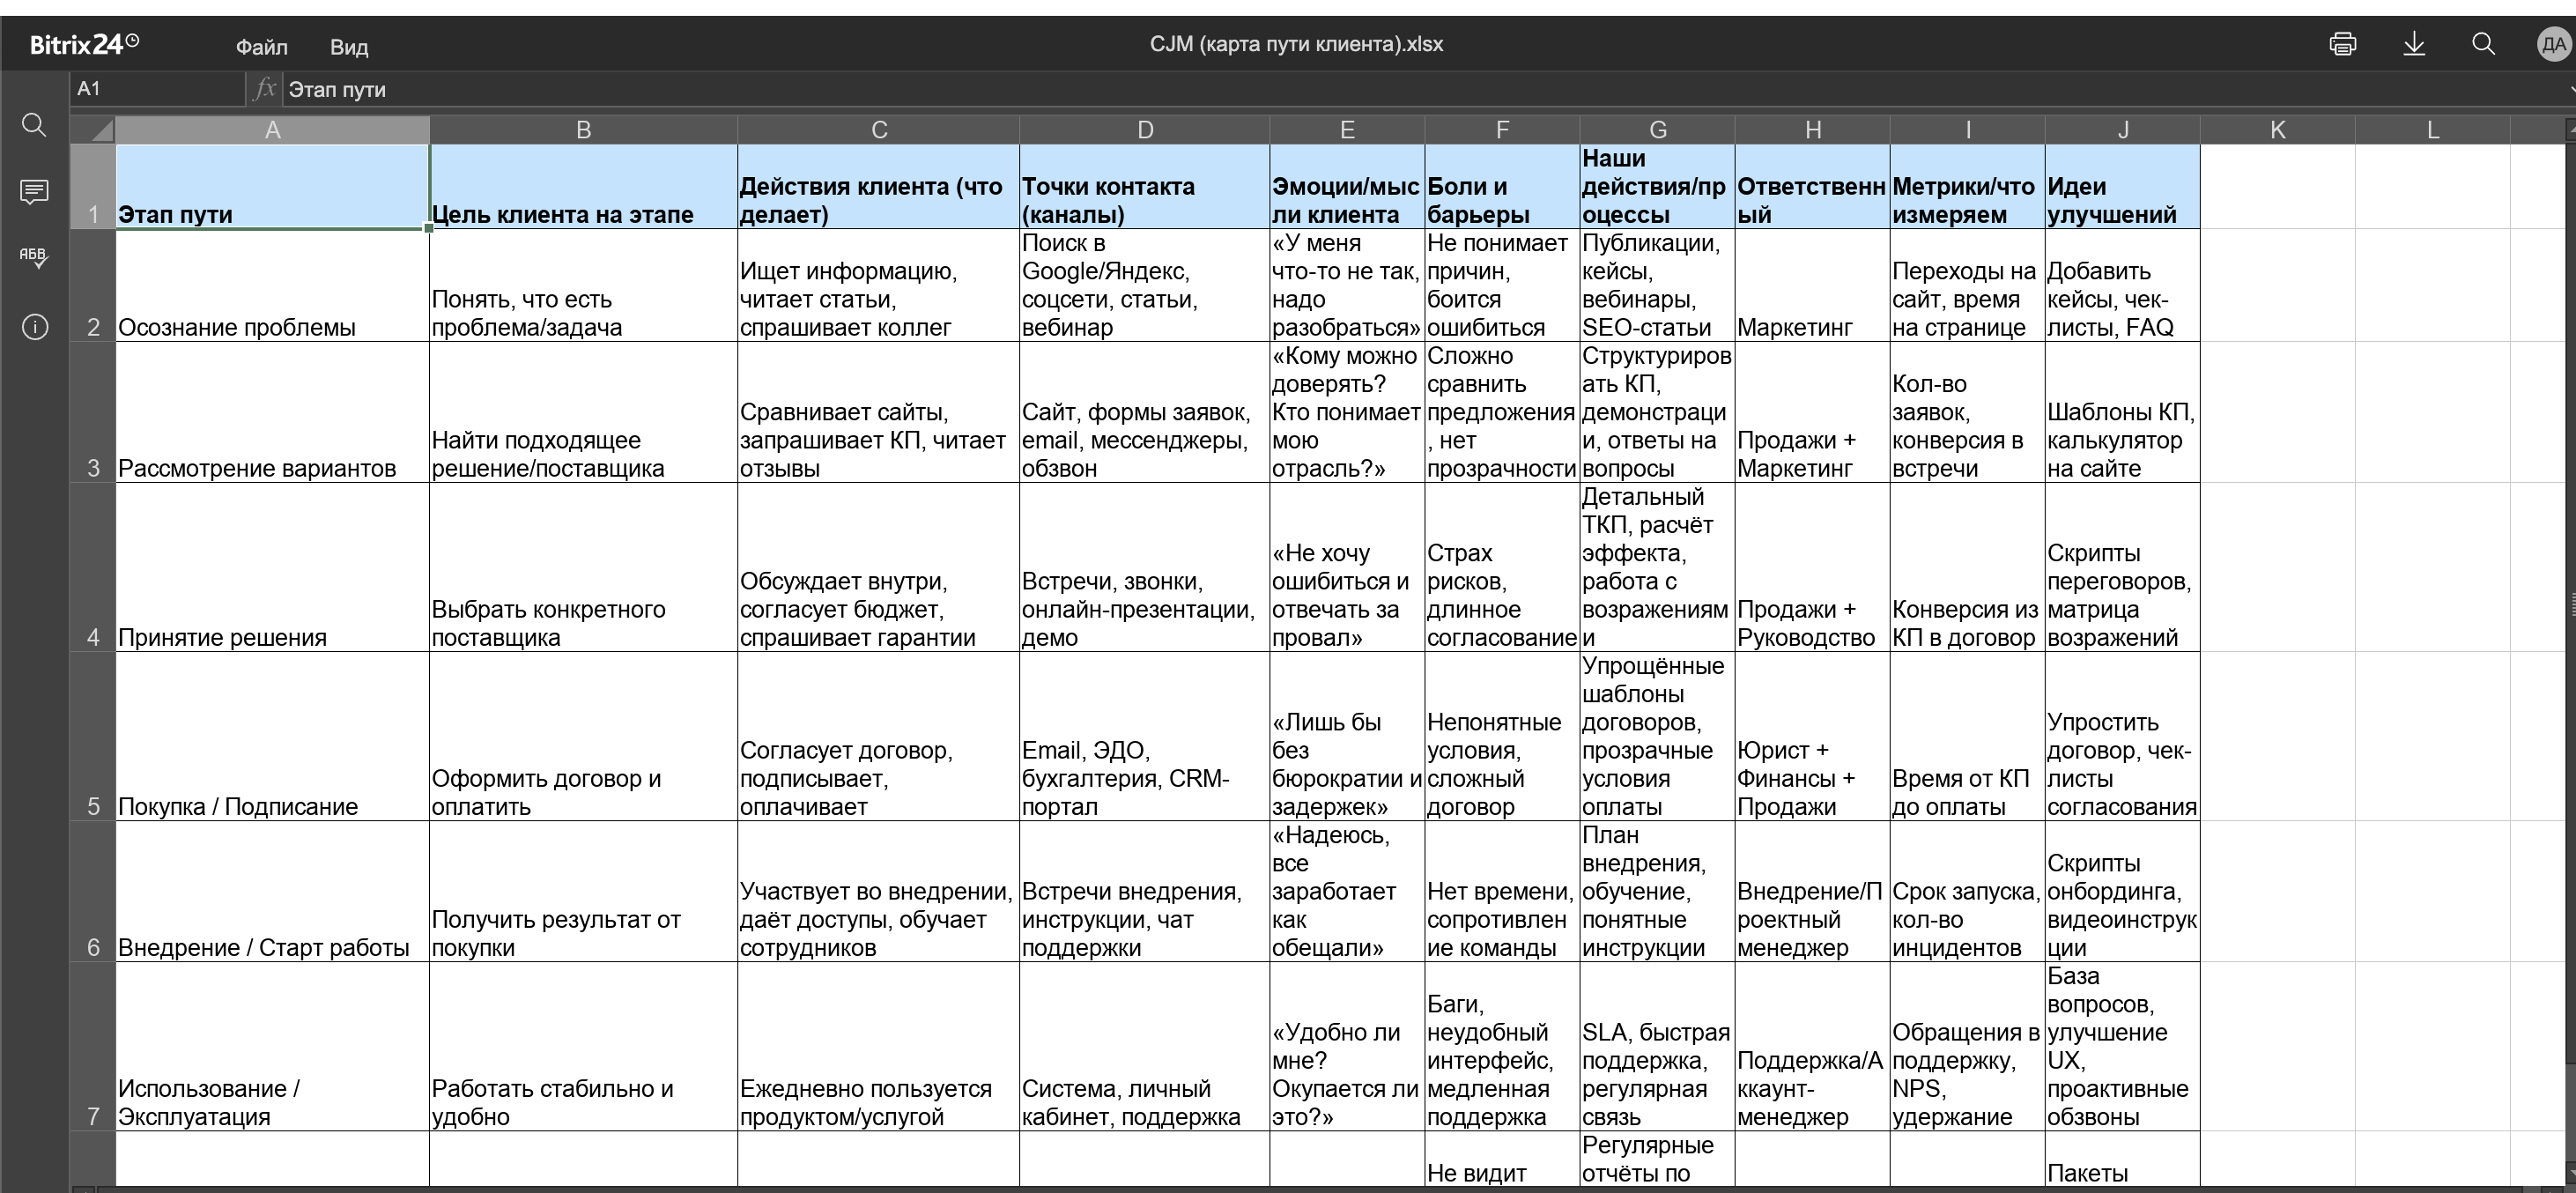Select column I header
The image size is (2576, 1193).
coord(1967,130)
